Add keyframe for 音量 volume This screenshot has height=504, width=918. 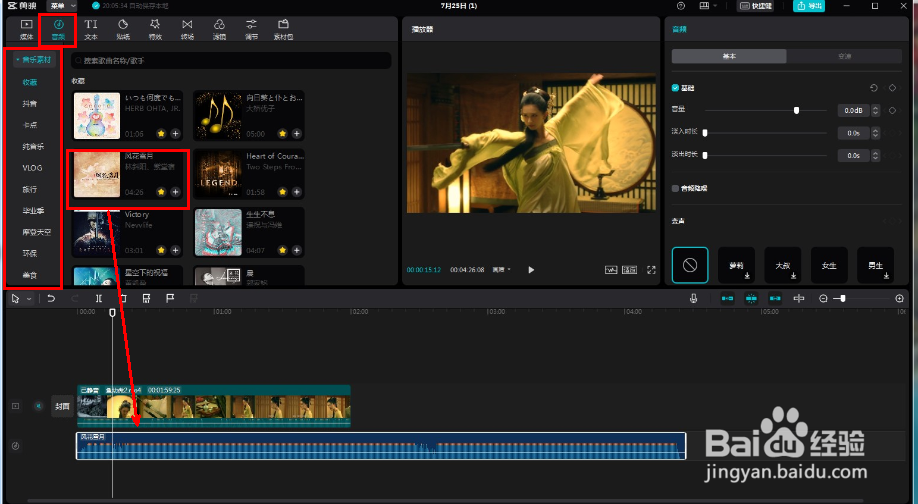(x=892, y=110)
